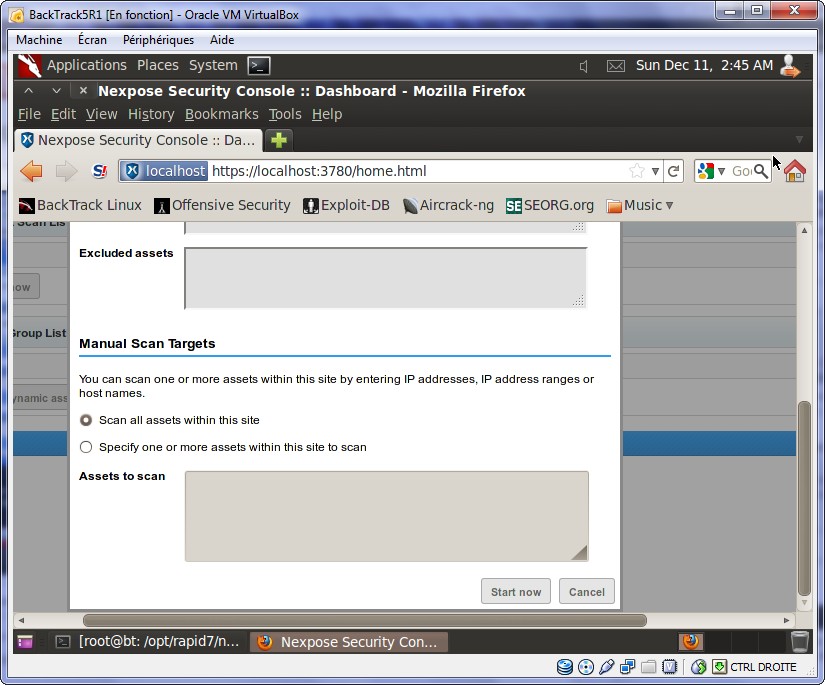Click the Assets to scan text area
The width and height of the screenshot is (825, 685).
tap(387, 516)
